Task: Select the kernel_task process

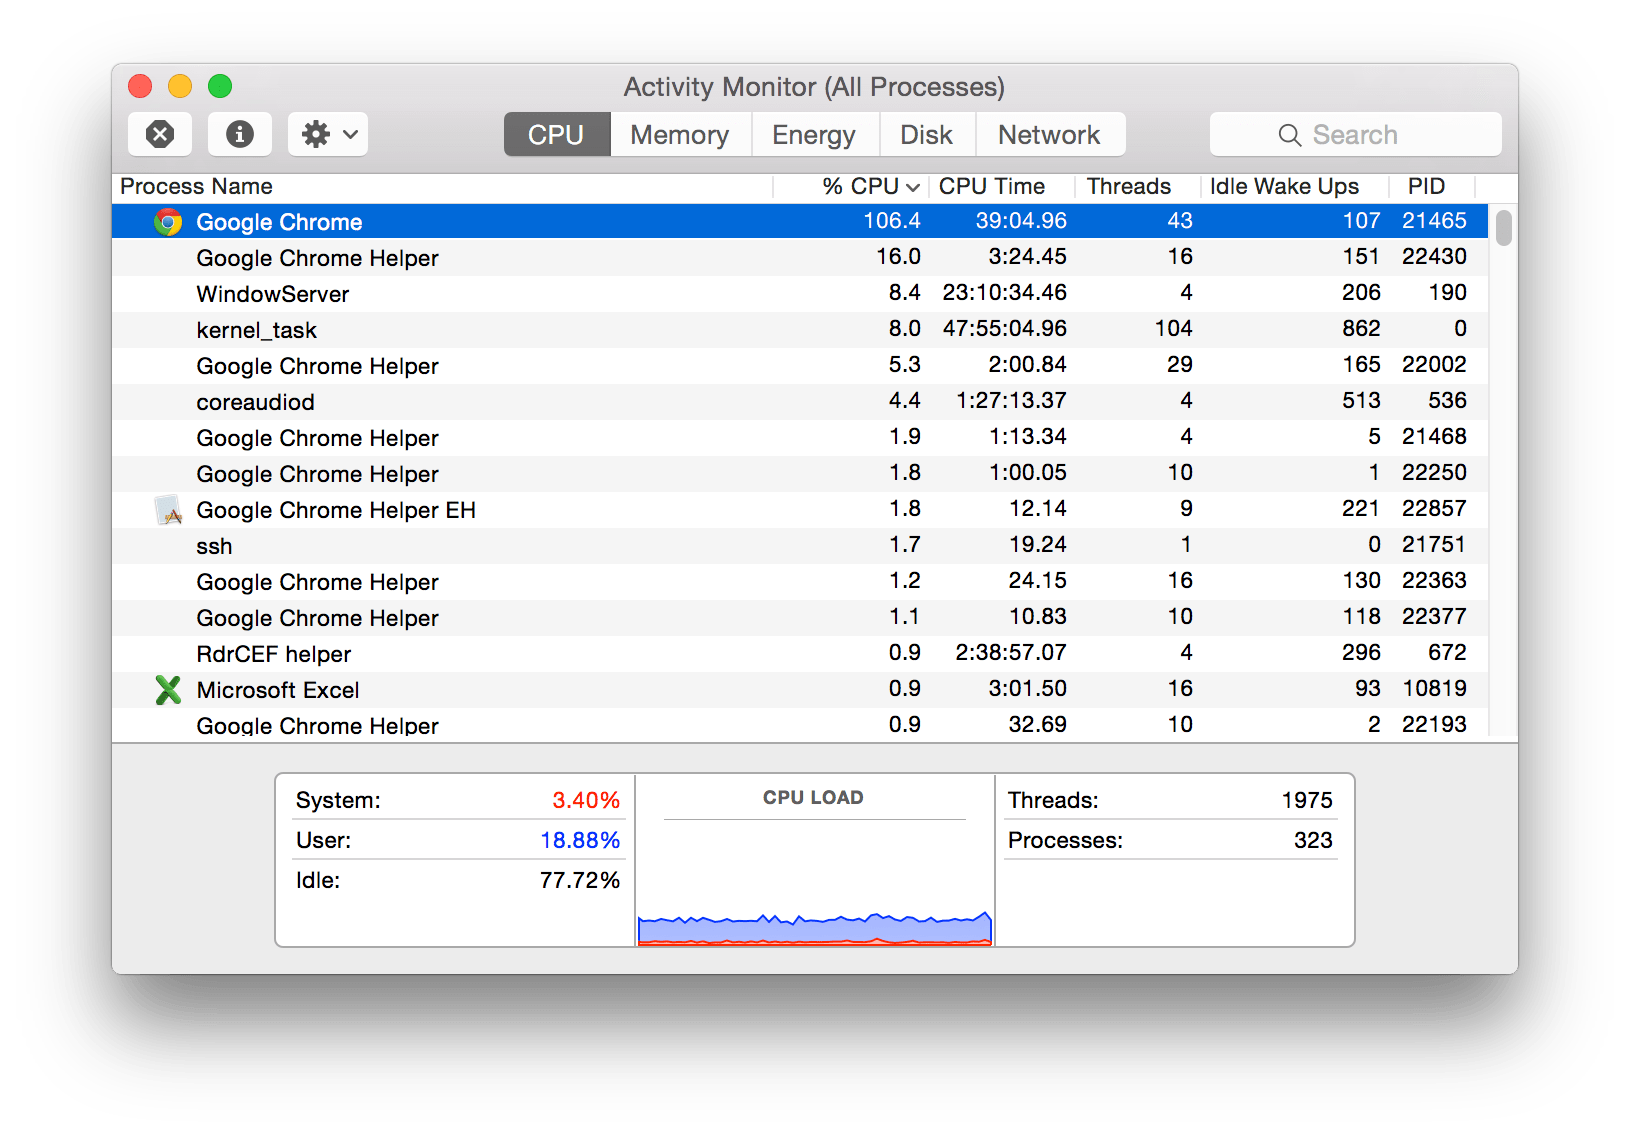Action: coord(256,330)
